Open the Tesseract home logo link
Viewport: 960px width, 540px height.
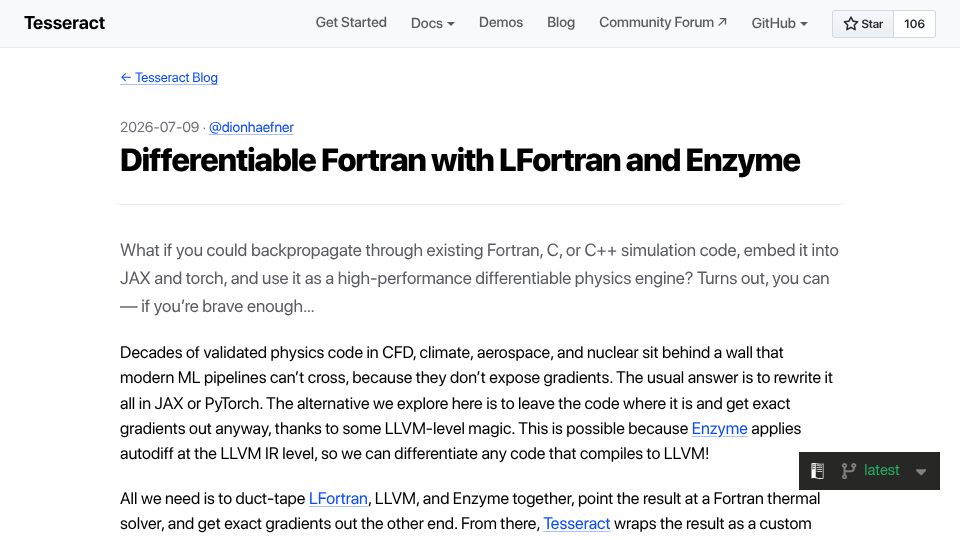[x=64, y=23]
